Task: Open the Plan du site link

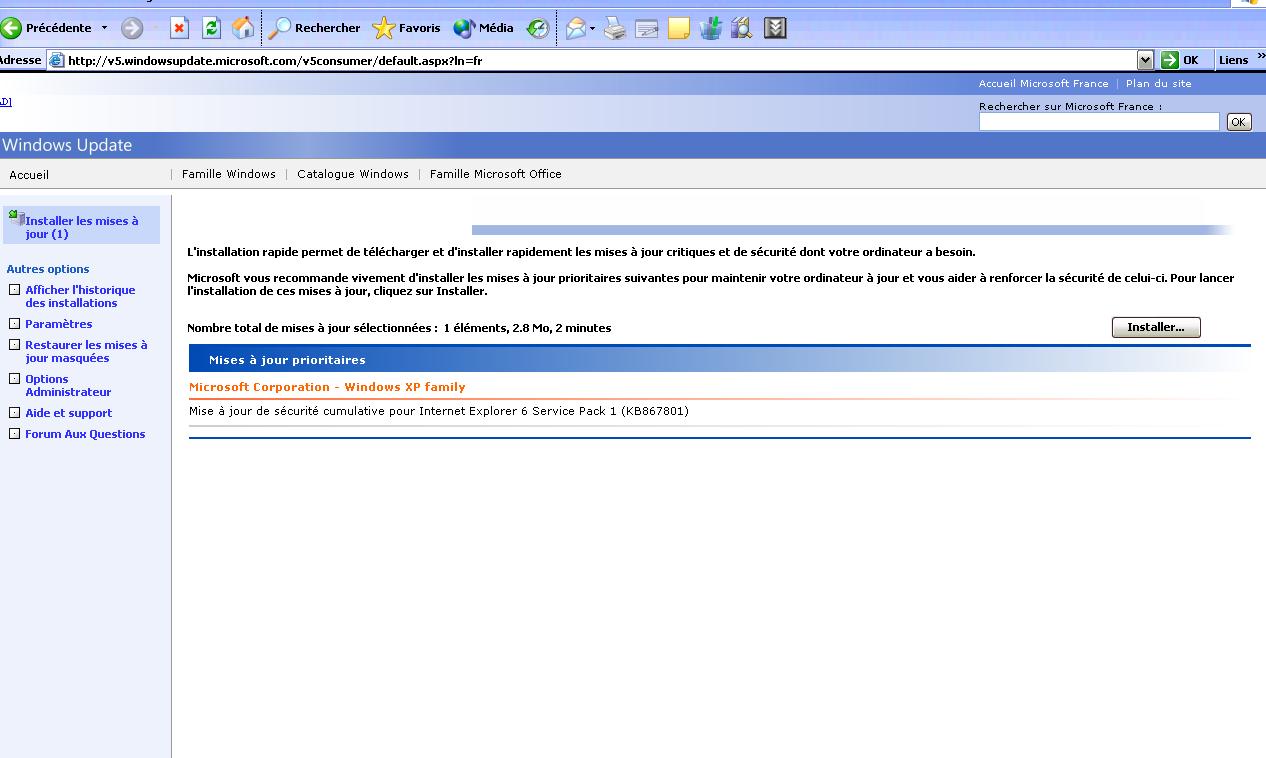Action: pyautogui.click(x=1158, y=84)
